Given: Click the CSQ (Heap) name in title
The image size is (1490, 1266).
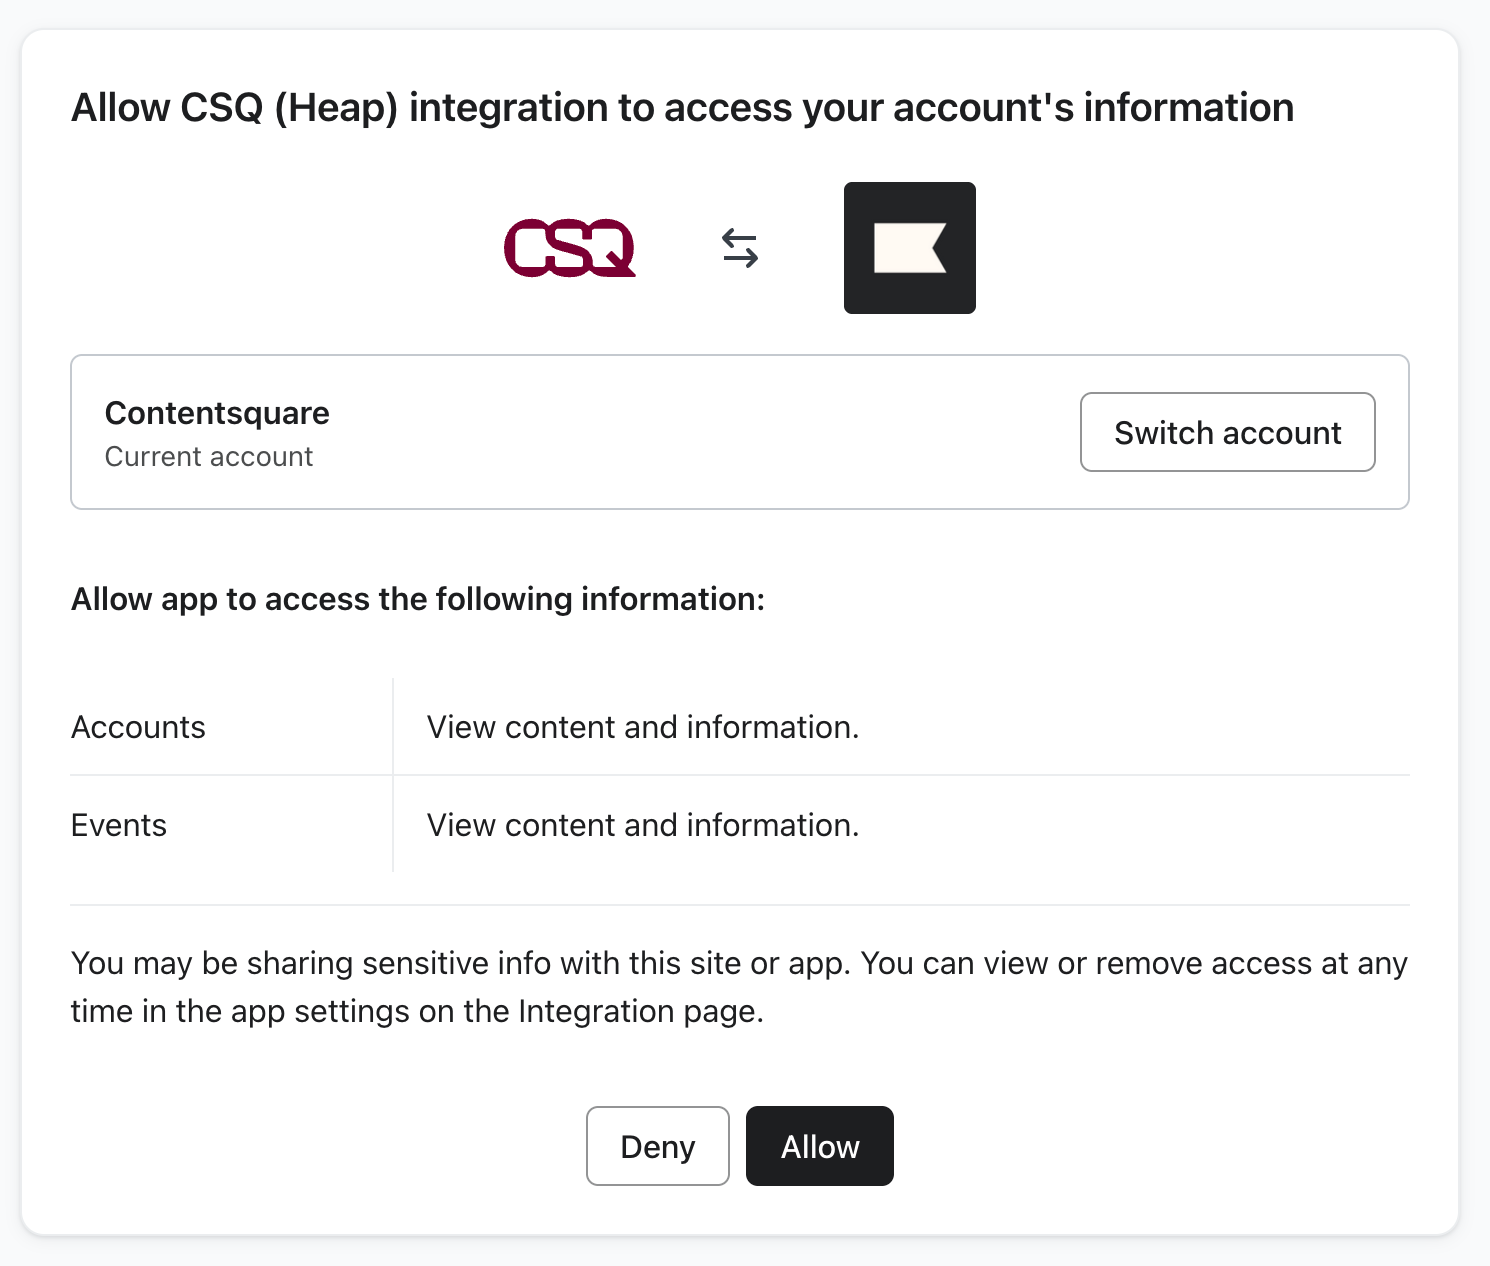Looking at the screenshot, I should click(290, 107).
